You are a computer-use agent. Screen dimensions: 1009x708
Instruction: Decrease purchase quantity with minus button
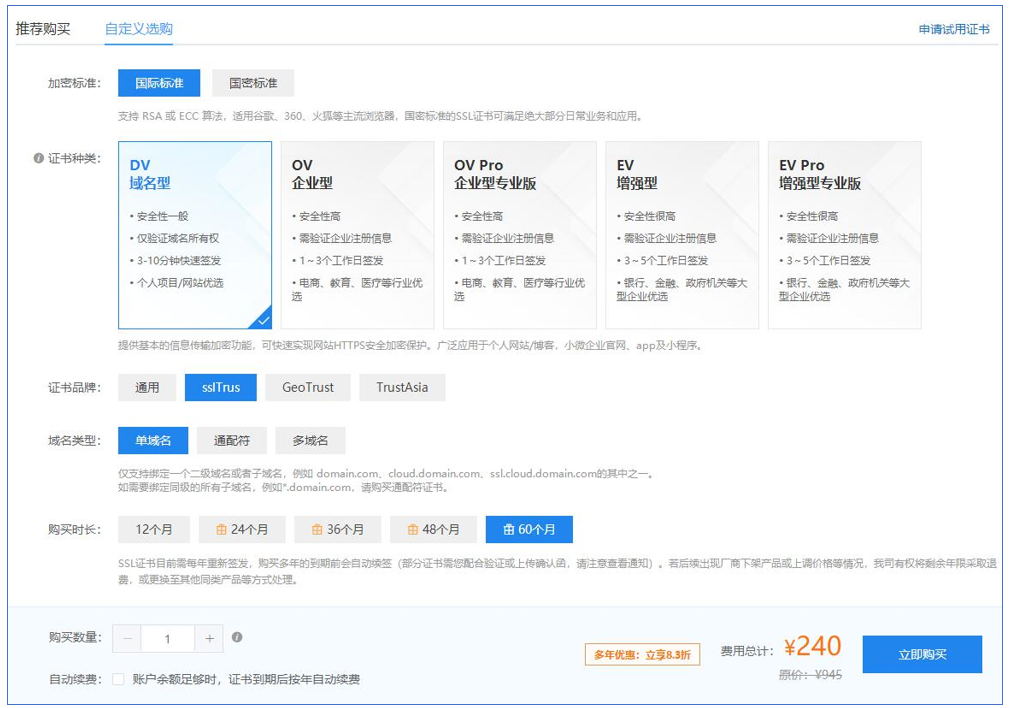click(x=127, y=638)
